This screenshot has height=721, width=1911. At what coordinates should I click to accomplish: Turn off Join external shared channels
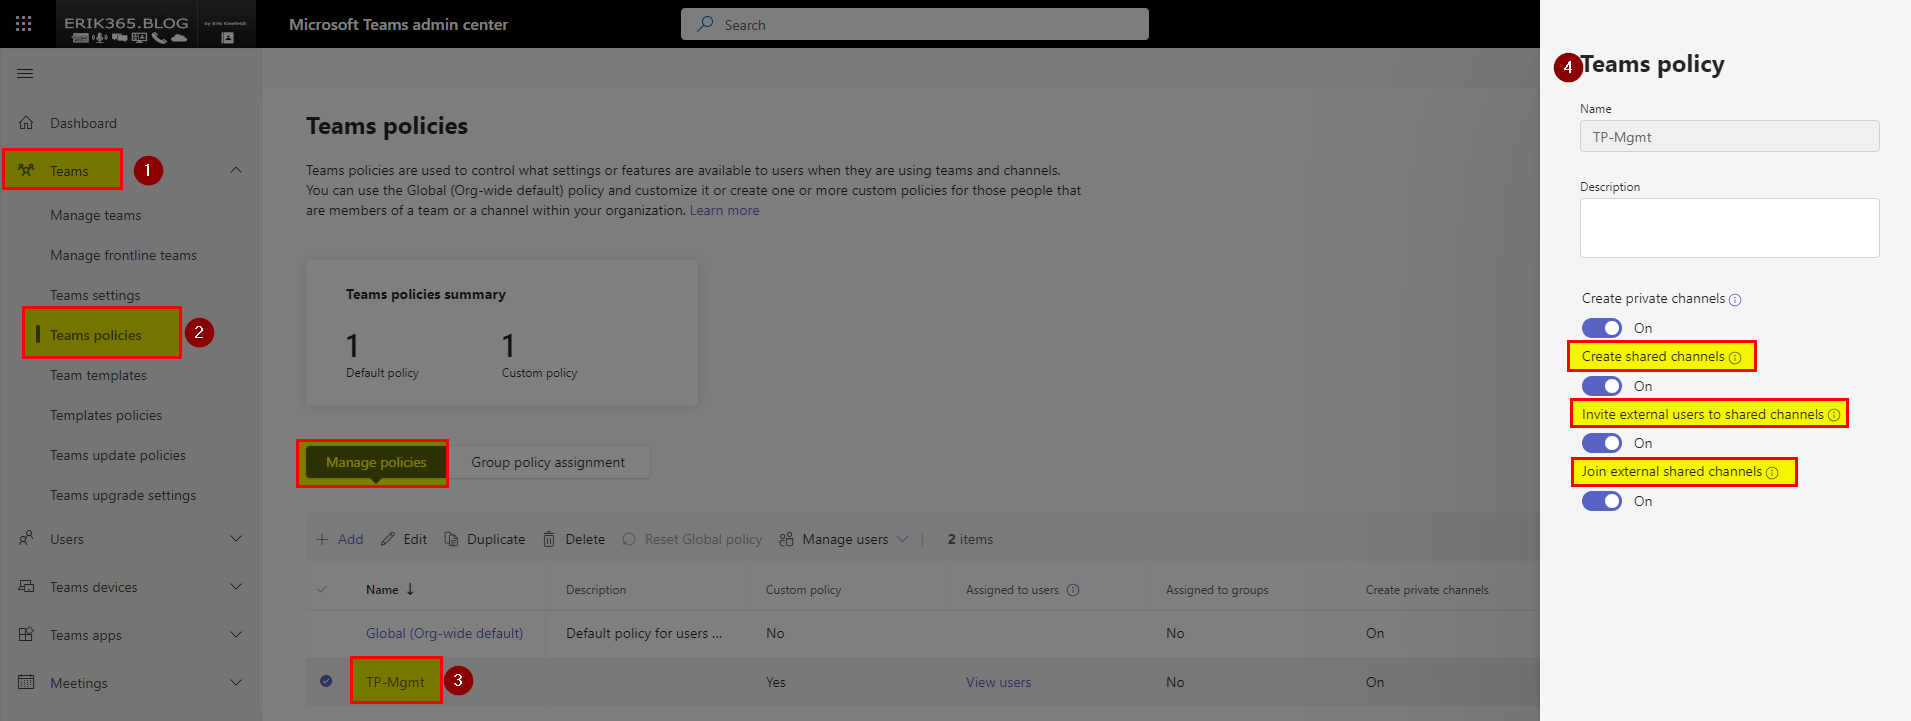[1601, 501]
